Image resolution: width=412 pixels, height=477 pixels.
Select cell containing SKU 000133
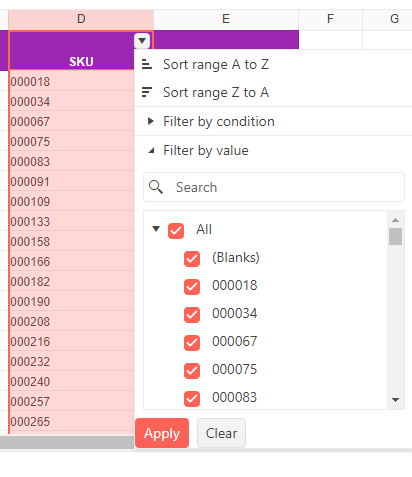click(x=72, y=221)
